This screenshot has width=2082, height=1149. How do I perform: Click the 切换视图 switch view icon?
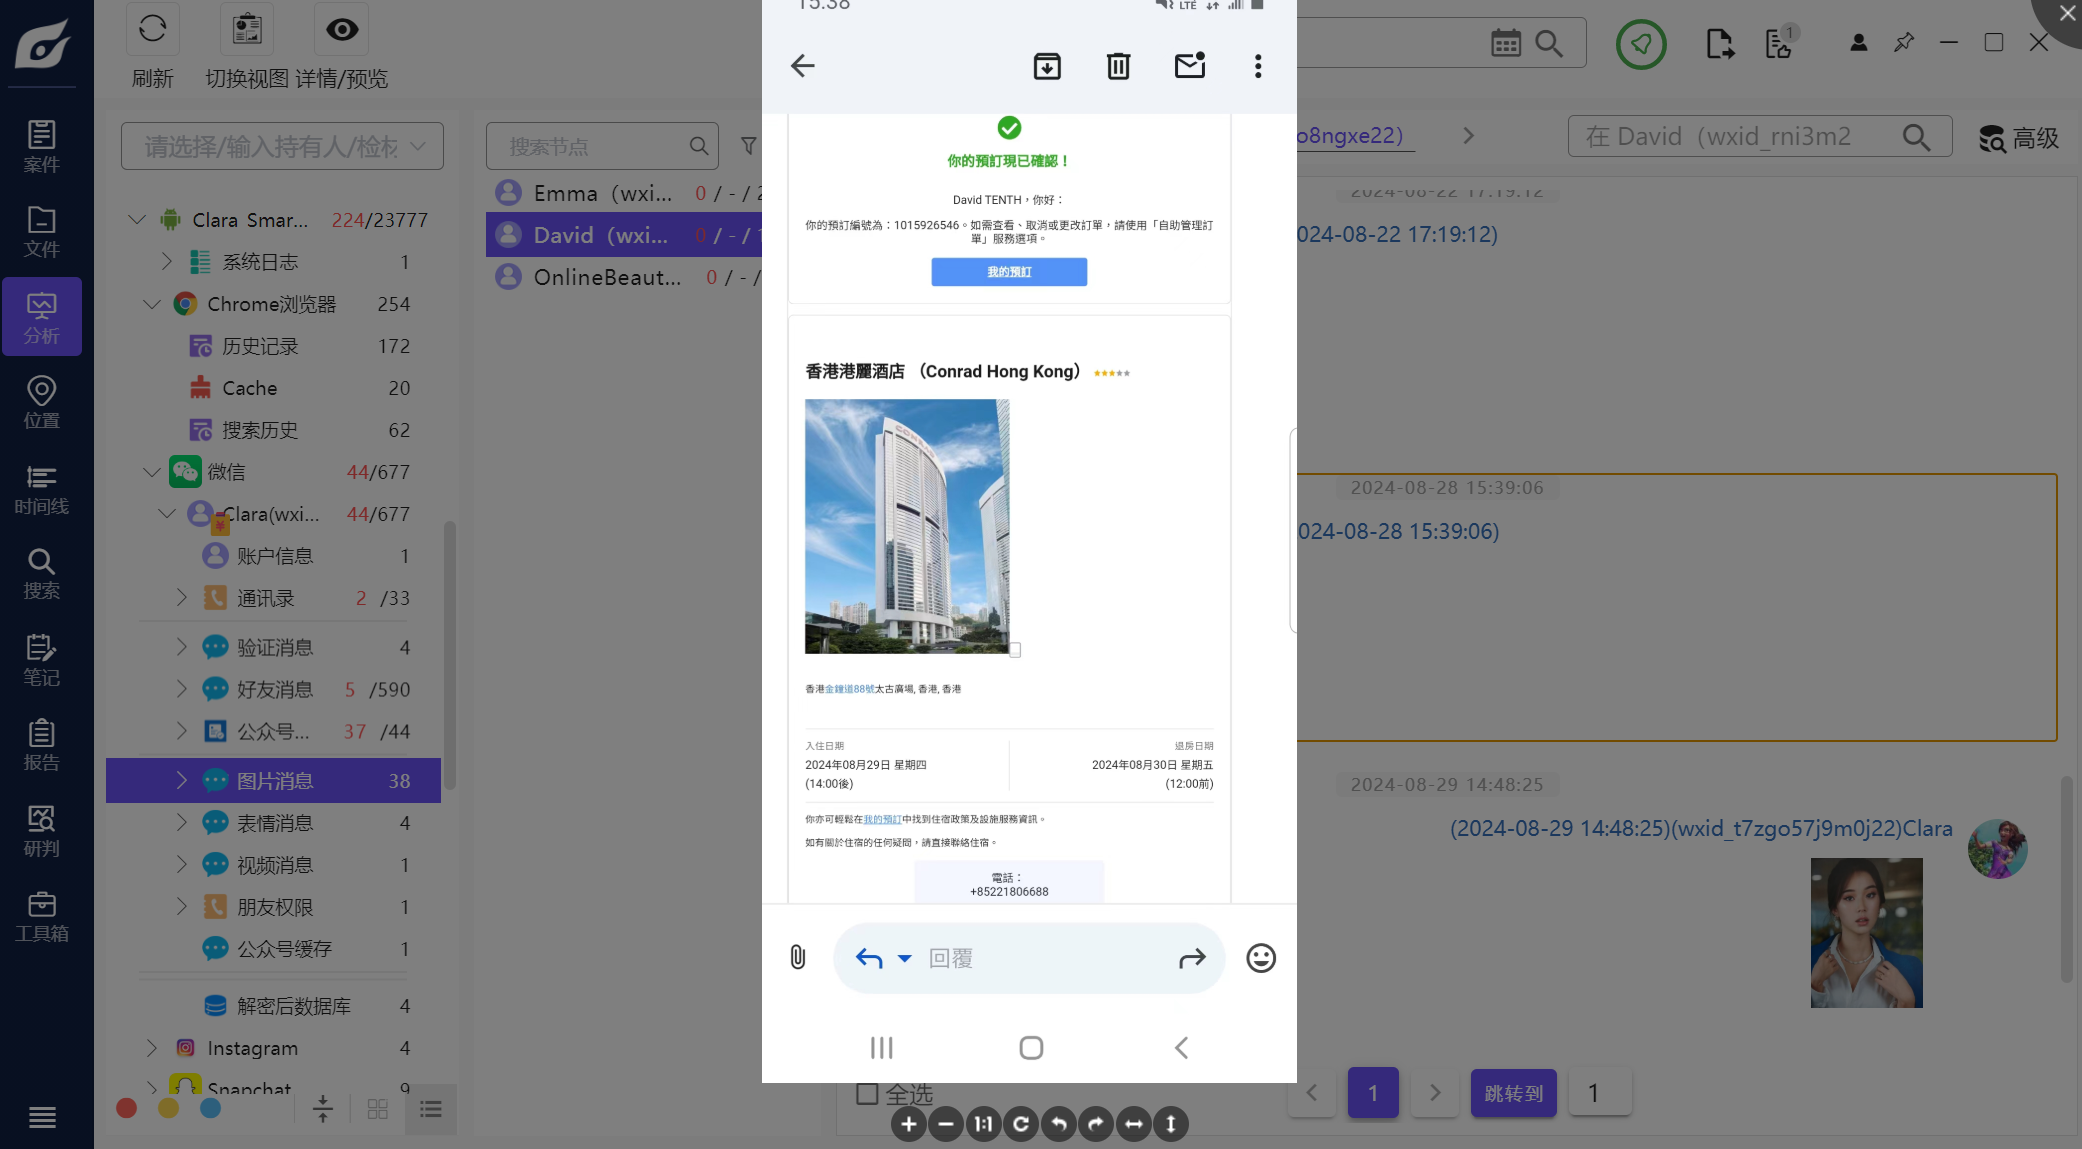click(247, 29)
